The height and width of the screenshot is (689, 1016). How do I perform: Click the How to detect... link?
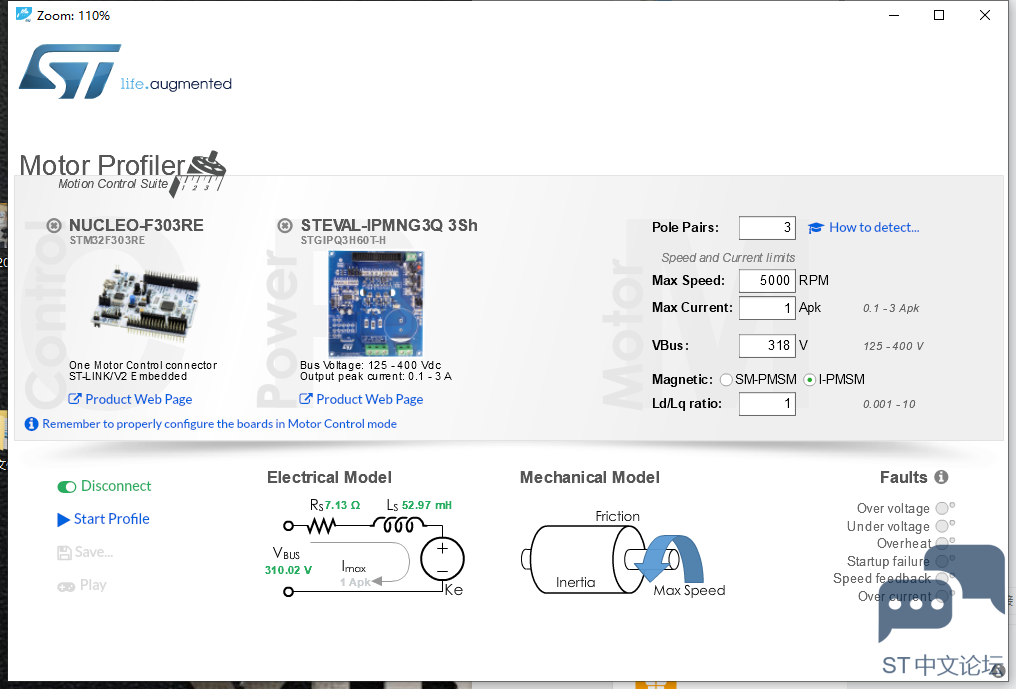point(874,228)
